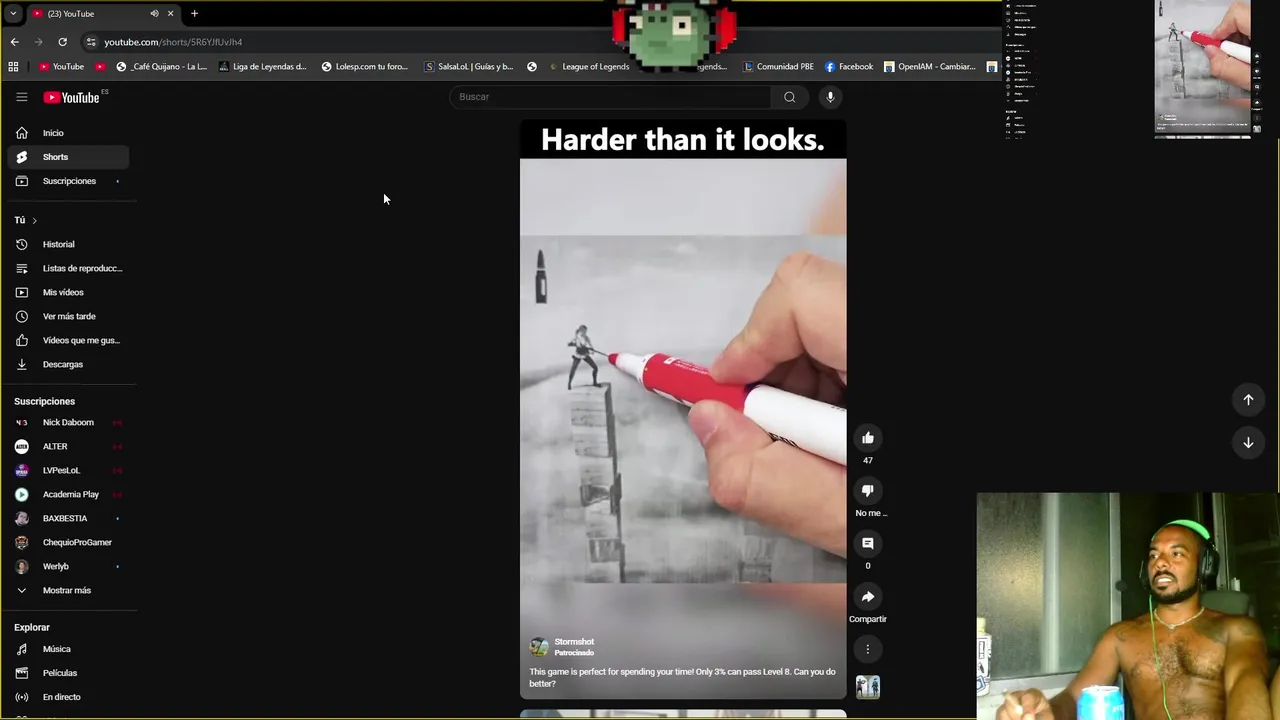Open the three-dot more options menu
1280x720 pixels.
coord(868,649)
